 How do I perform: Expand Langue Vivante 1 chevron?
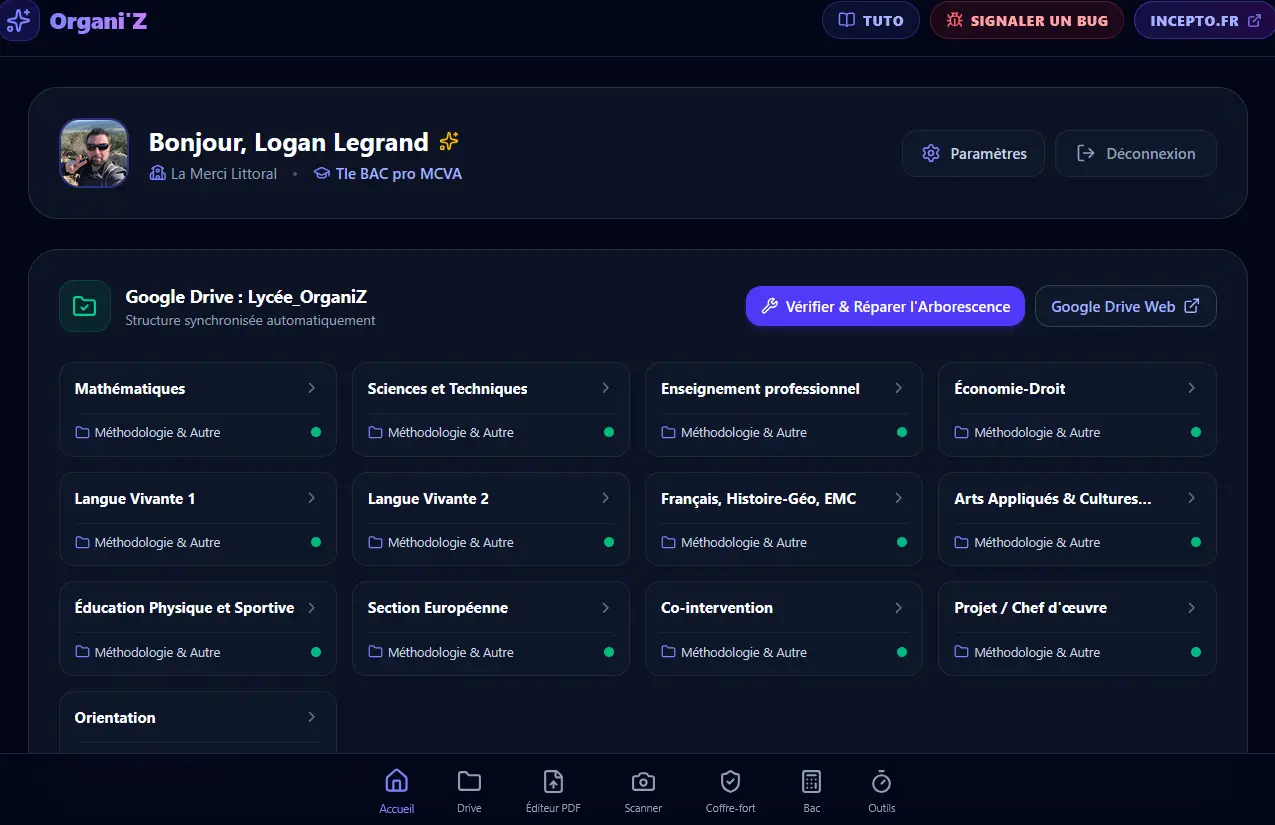[x=312, y=498]
